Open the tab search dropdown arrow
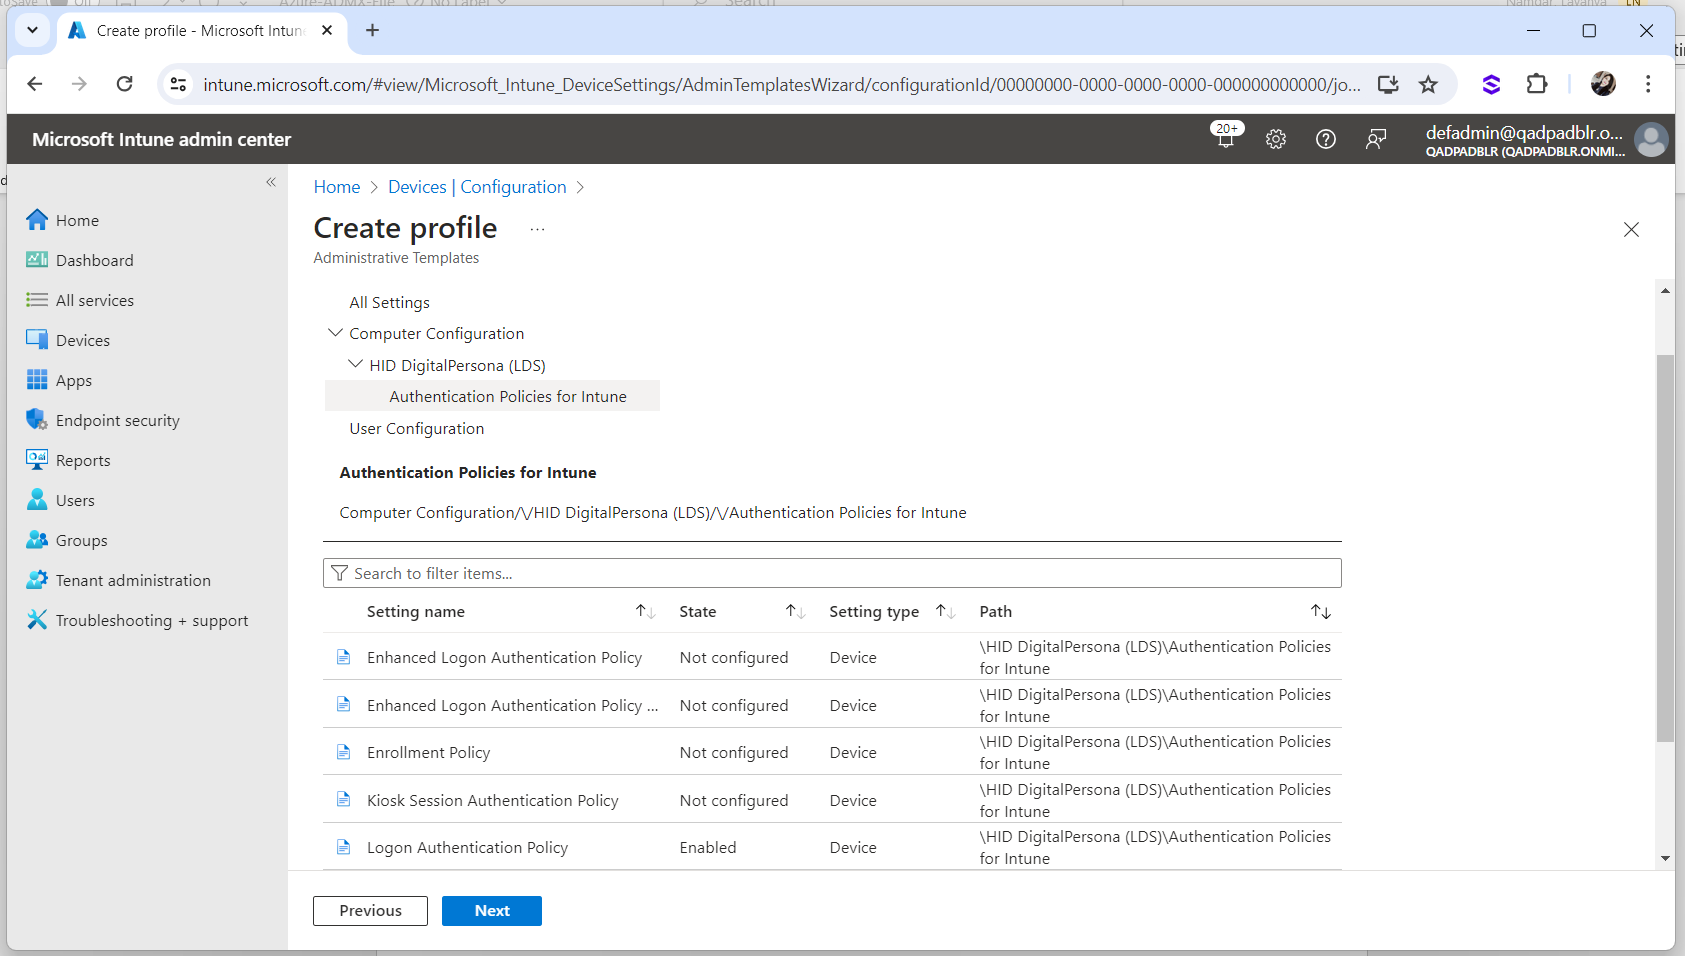Image resolution: width=1685 pixels, height=956 pixels. pyautogui.click(x=32, y=30)
